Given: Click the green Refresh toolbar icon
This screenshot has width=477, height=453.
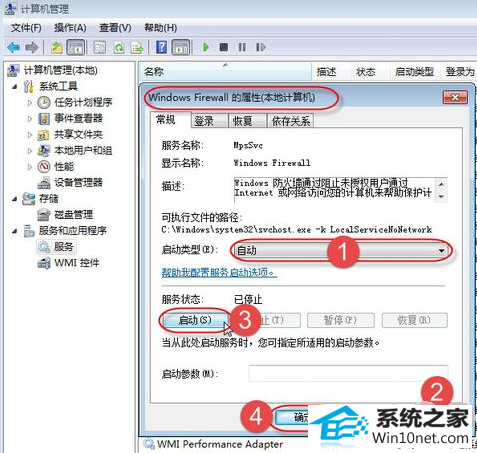Looking at the screenshot, I should tap(118, 48).
